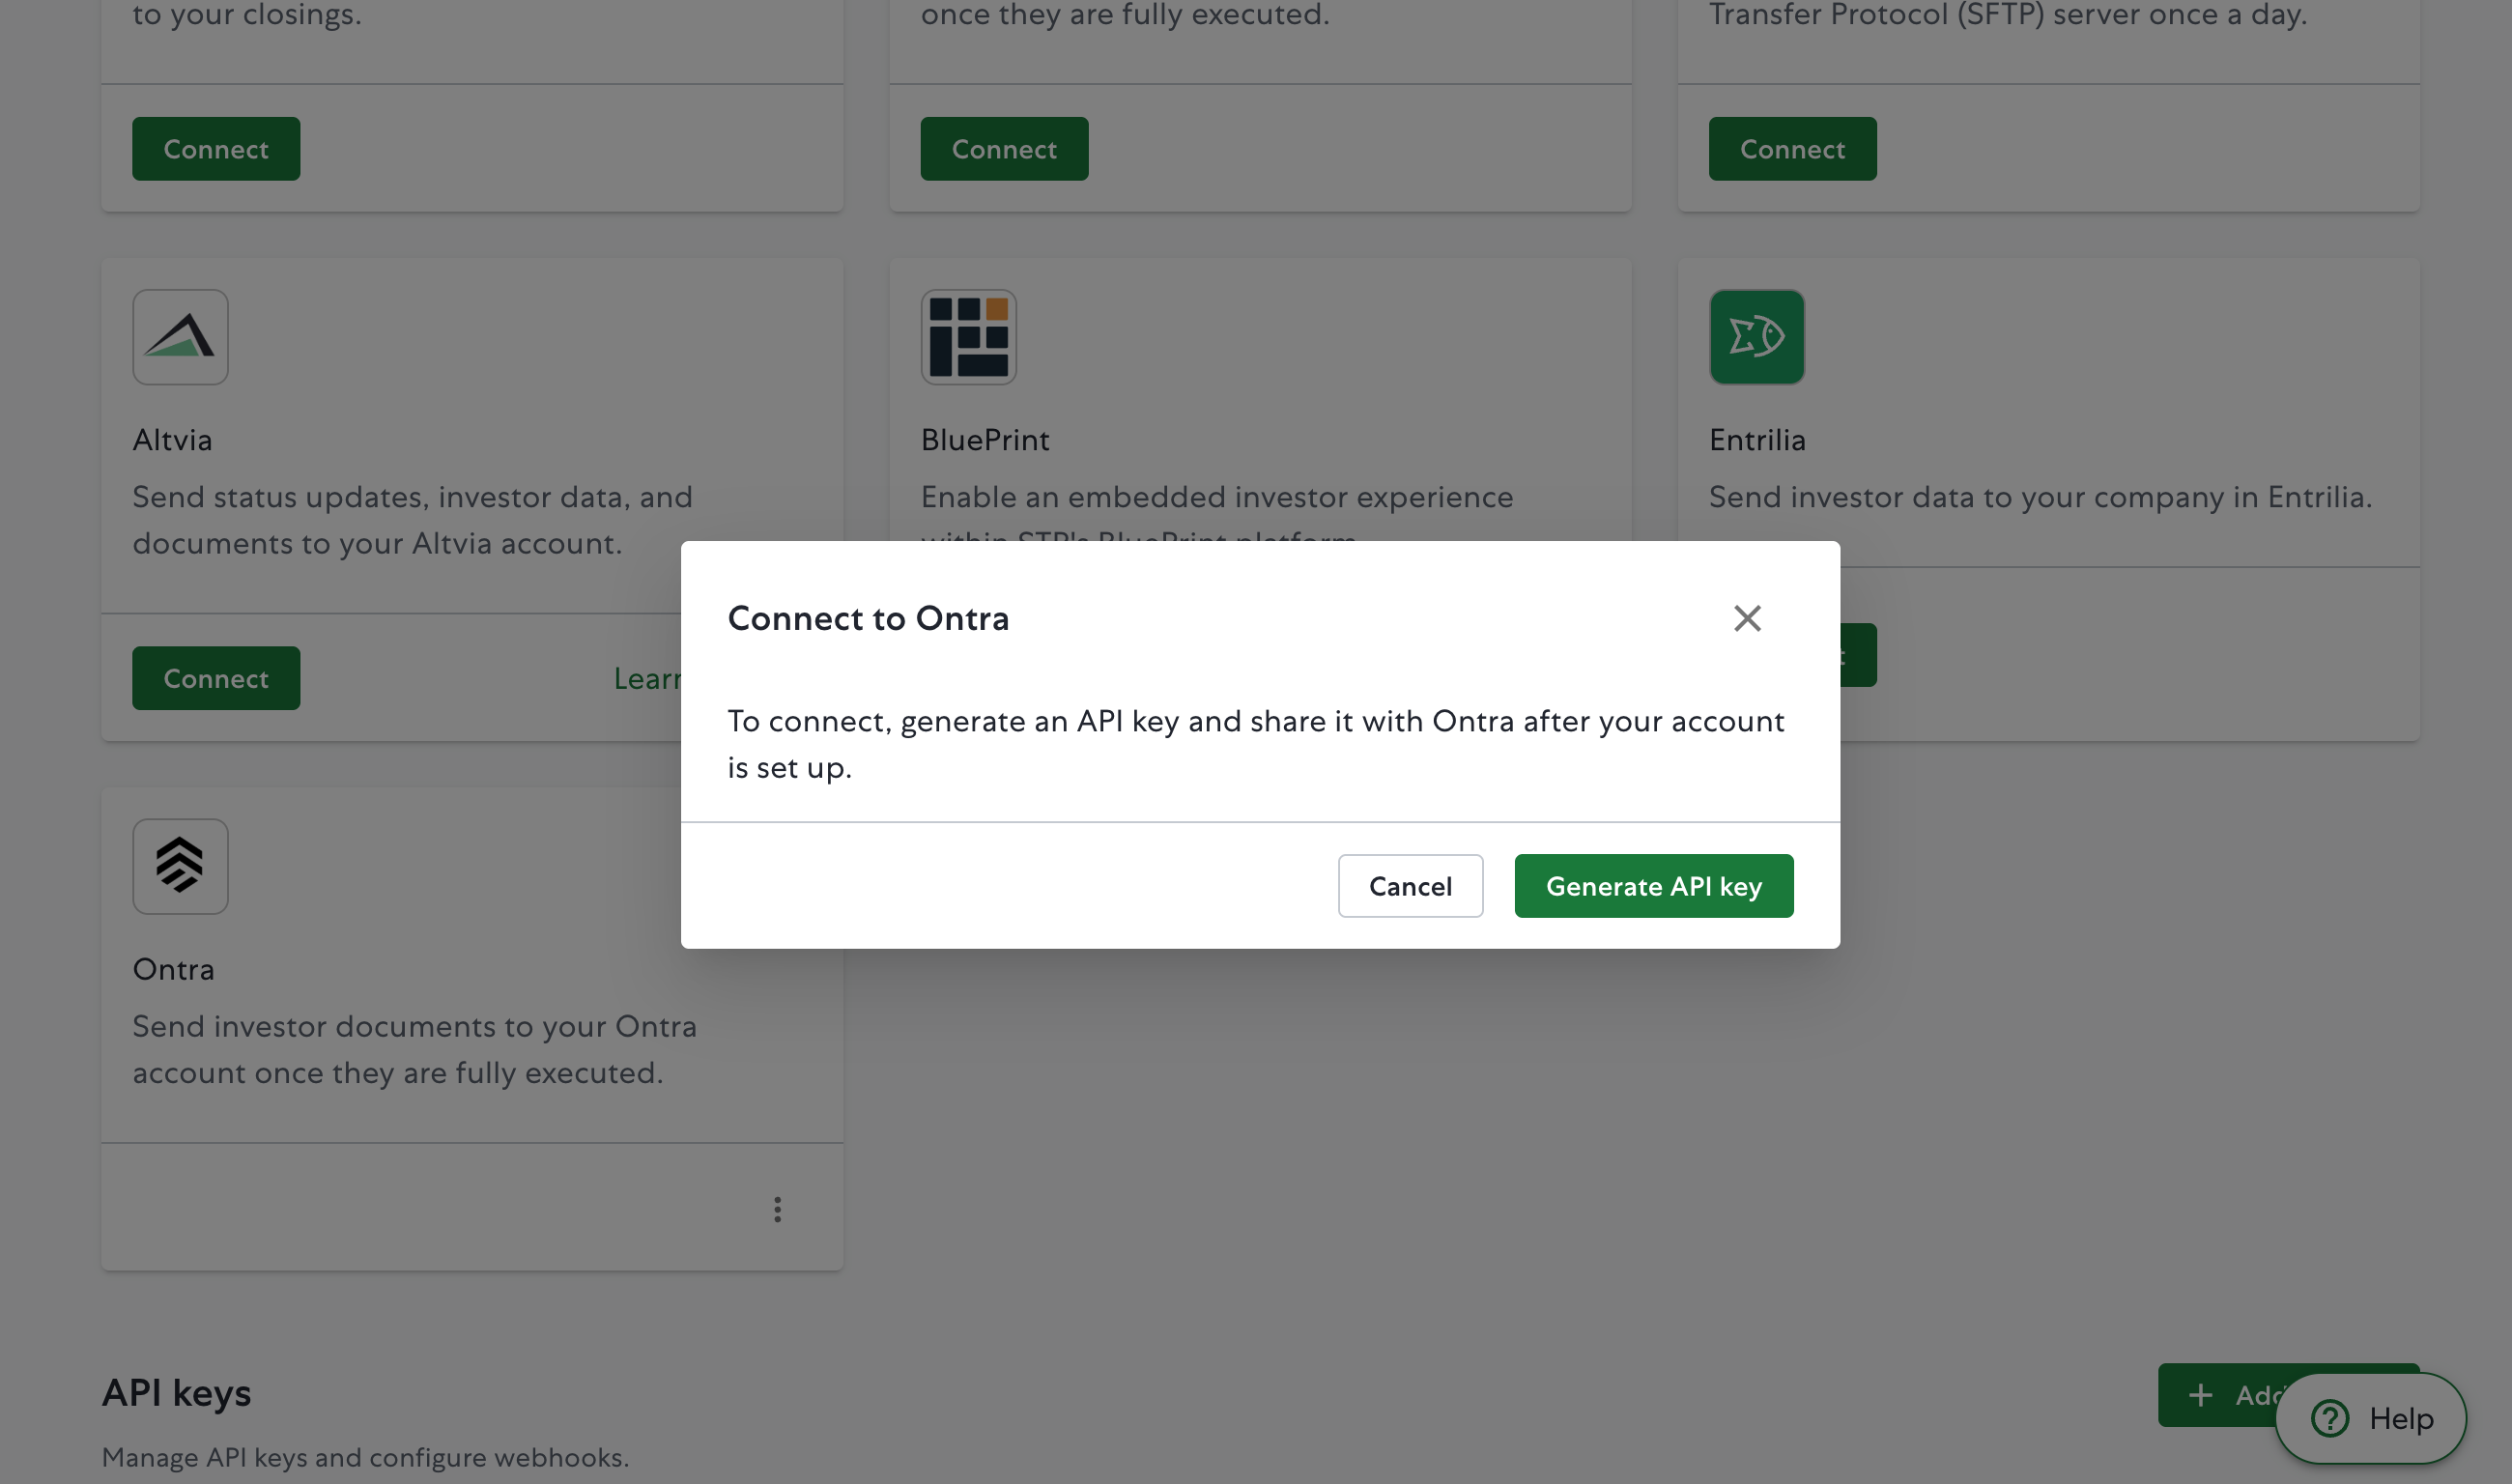Click the 'BluePrint' card title

pos(985,440)
